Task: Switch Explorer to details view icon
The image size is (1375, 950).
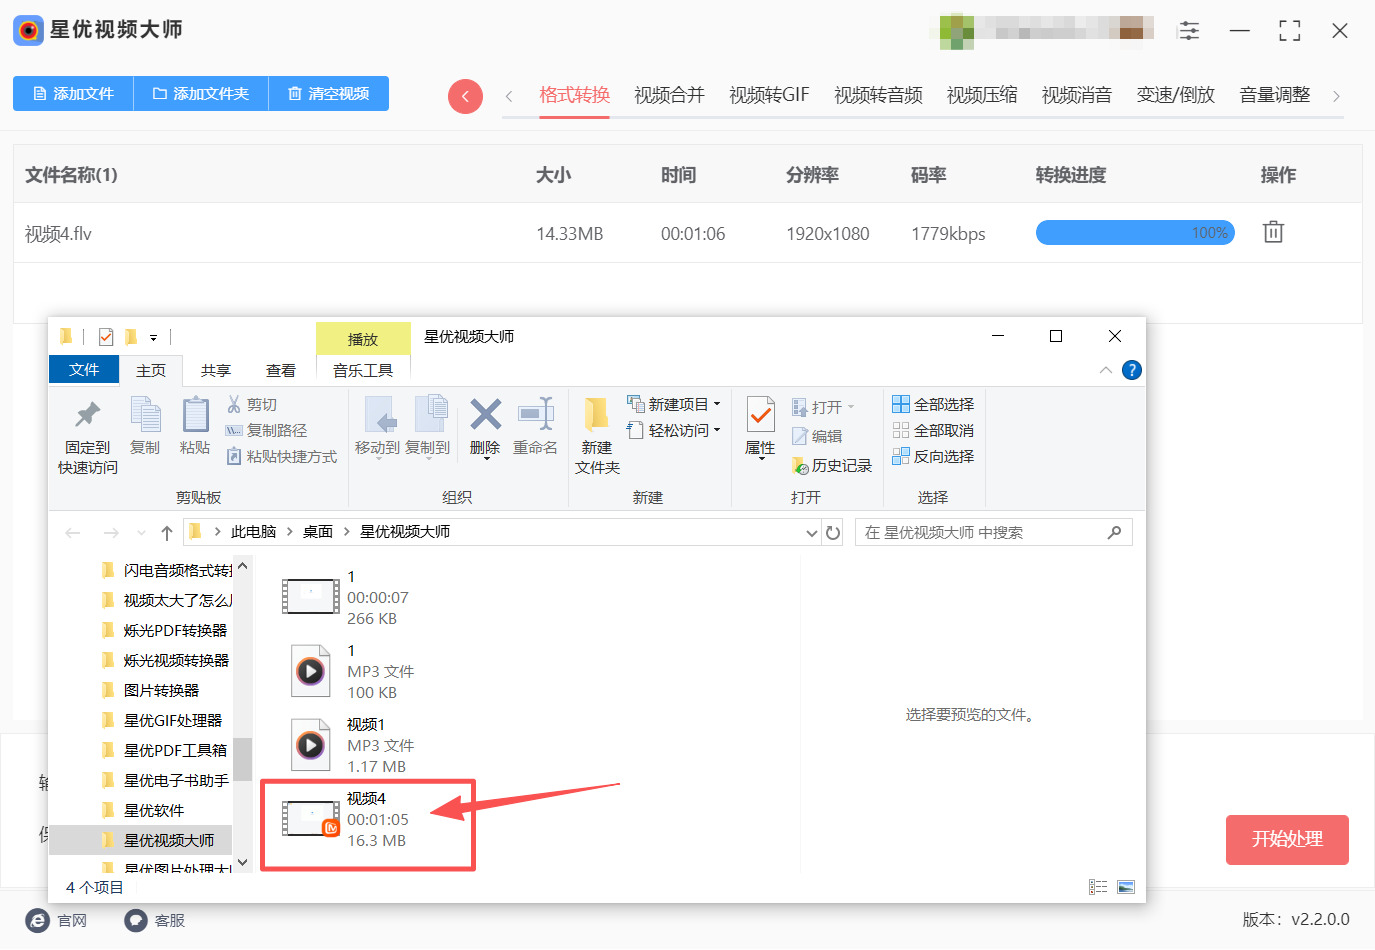Action: (x=1098, y=887)
